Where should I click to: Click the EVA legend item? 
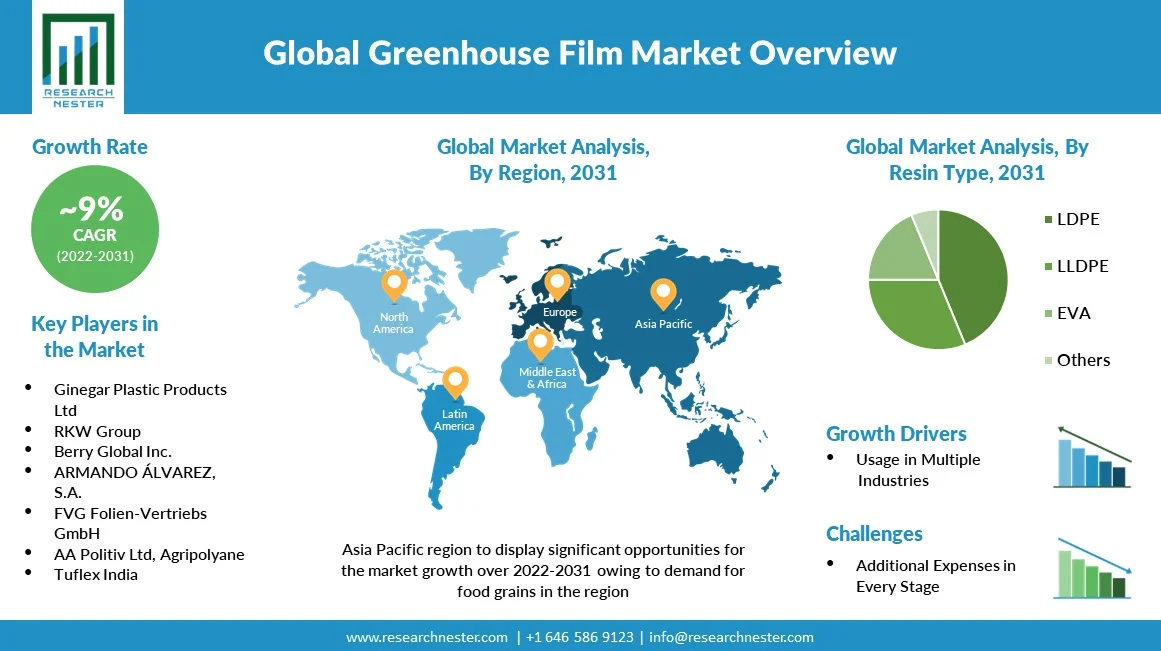pyautogui.click(x=1073, y=313)
